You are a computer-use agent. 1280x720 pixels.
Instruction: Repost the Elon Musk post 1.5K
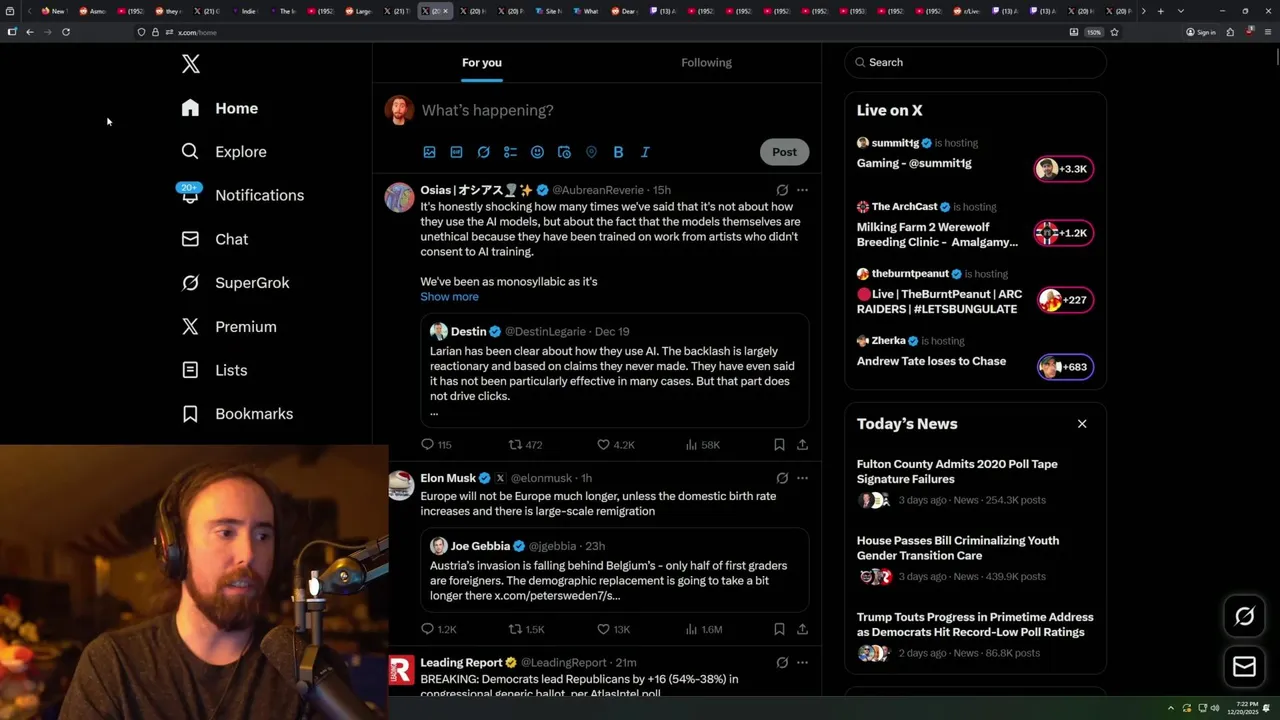tap(526, 630)
